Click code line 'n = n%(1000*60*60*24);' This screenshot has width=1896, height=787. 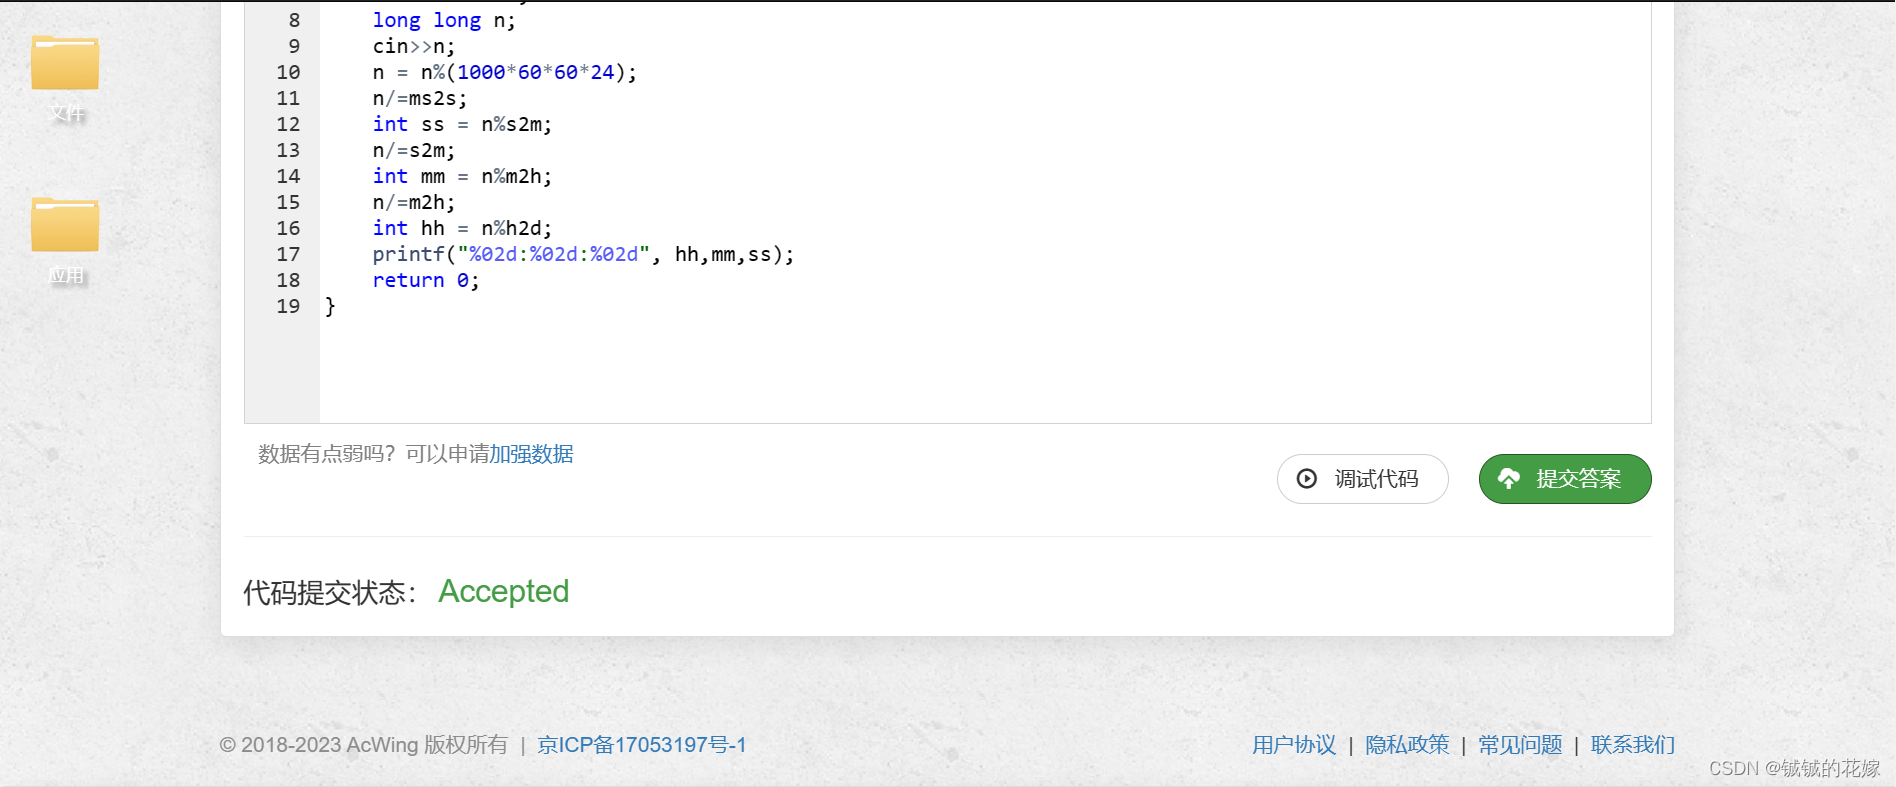(x=504, y=72)
